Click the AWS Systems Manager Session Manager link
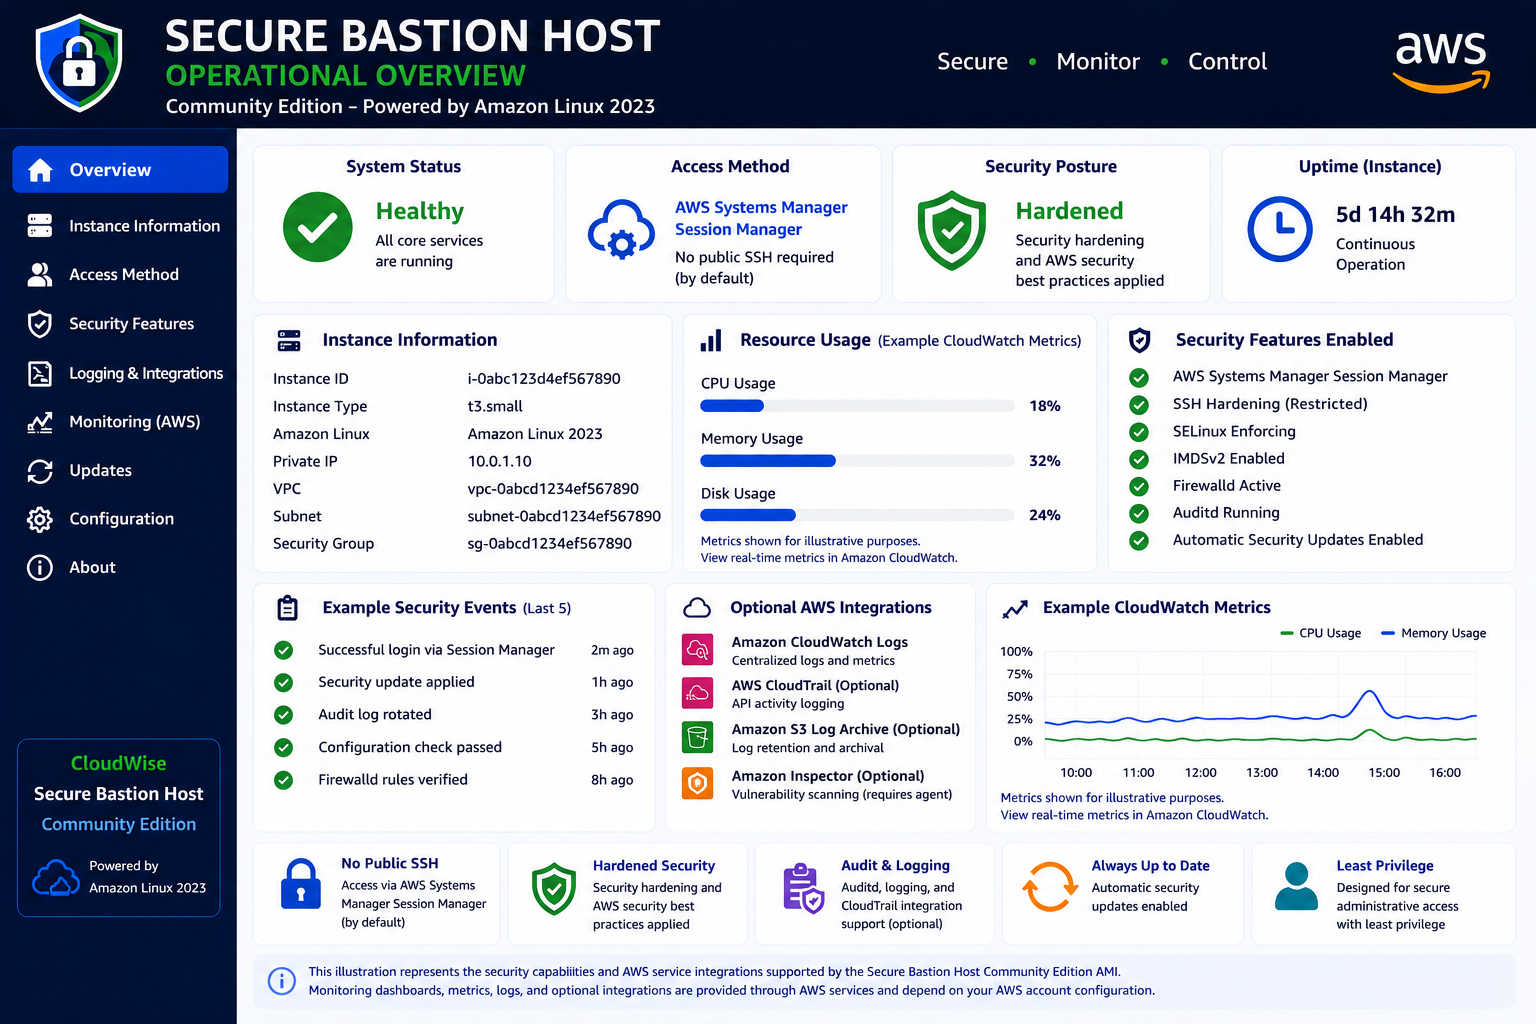The width and height of the screenshot is (1536, 1024). point(761,218)
